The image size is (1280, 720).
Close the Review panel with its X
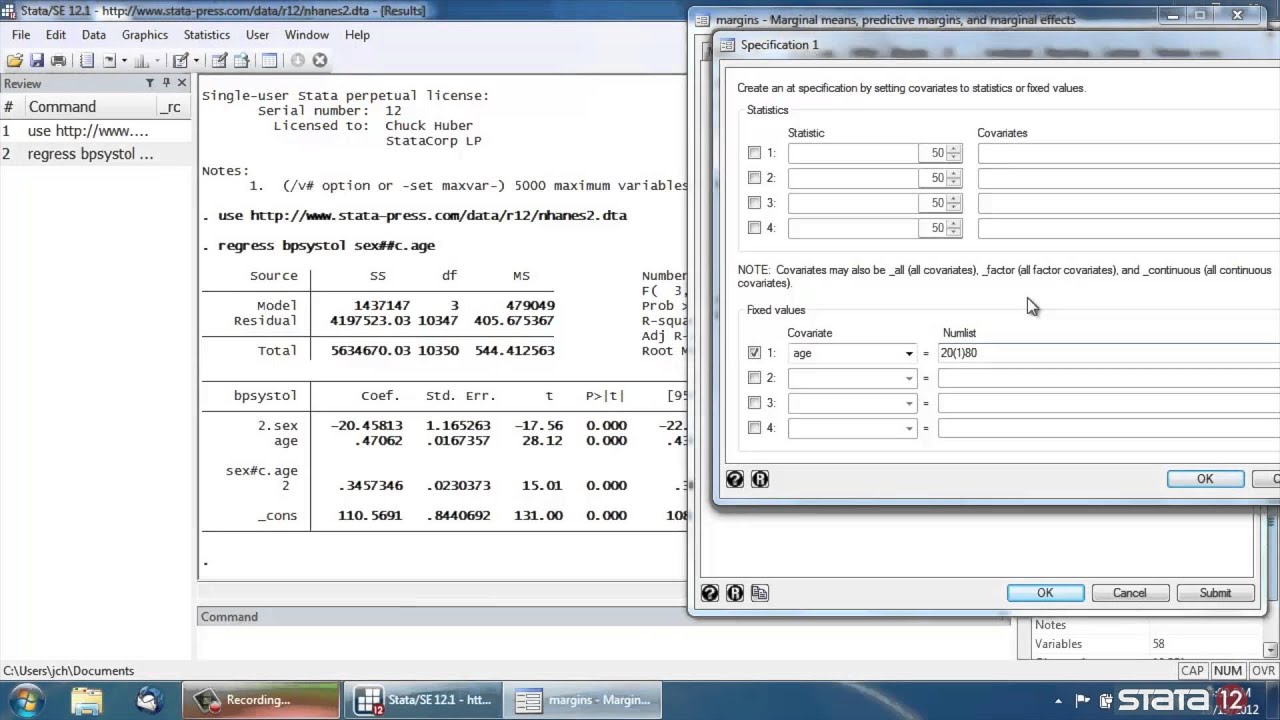(182, 83)
